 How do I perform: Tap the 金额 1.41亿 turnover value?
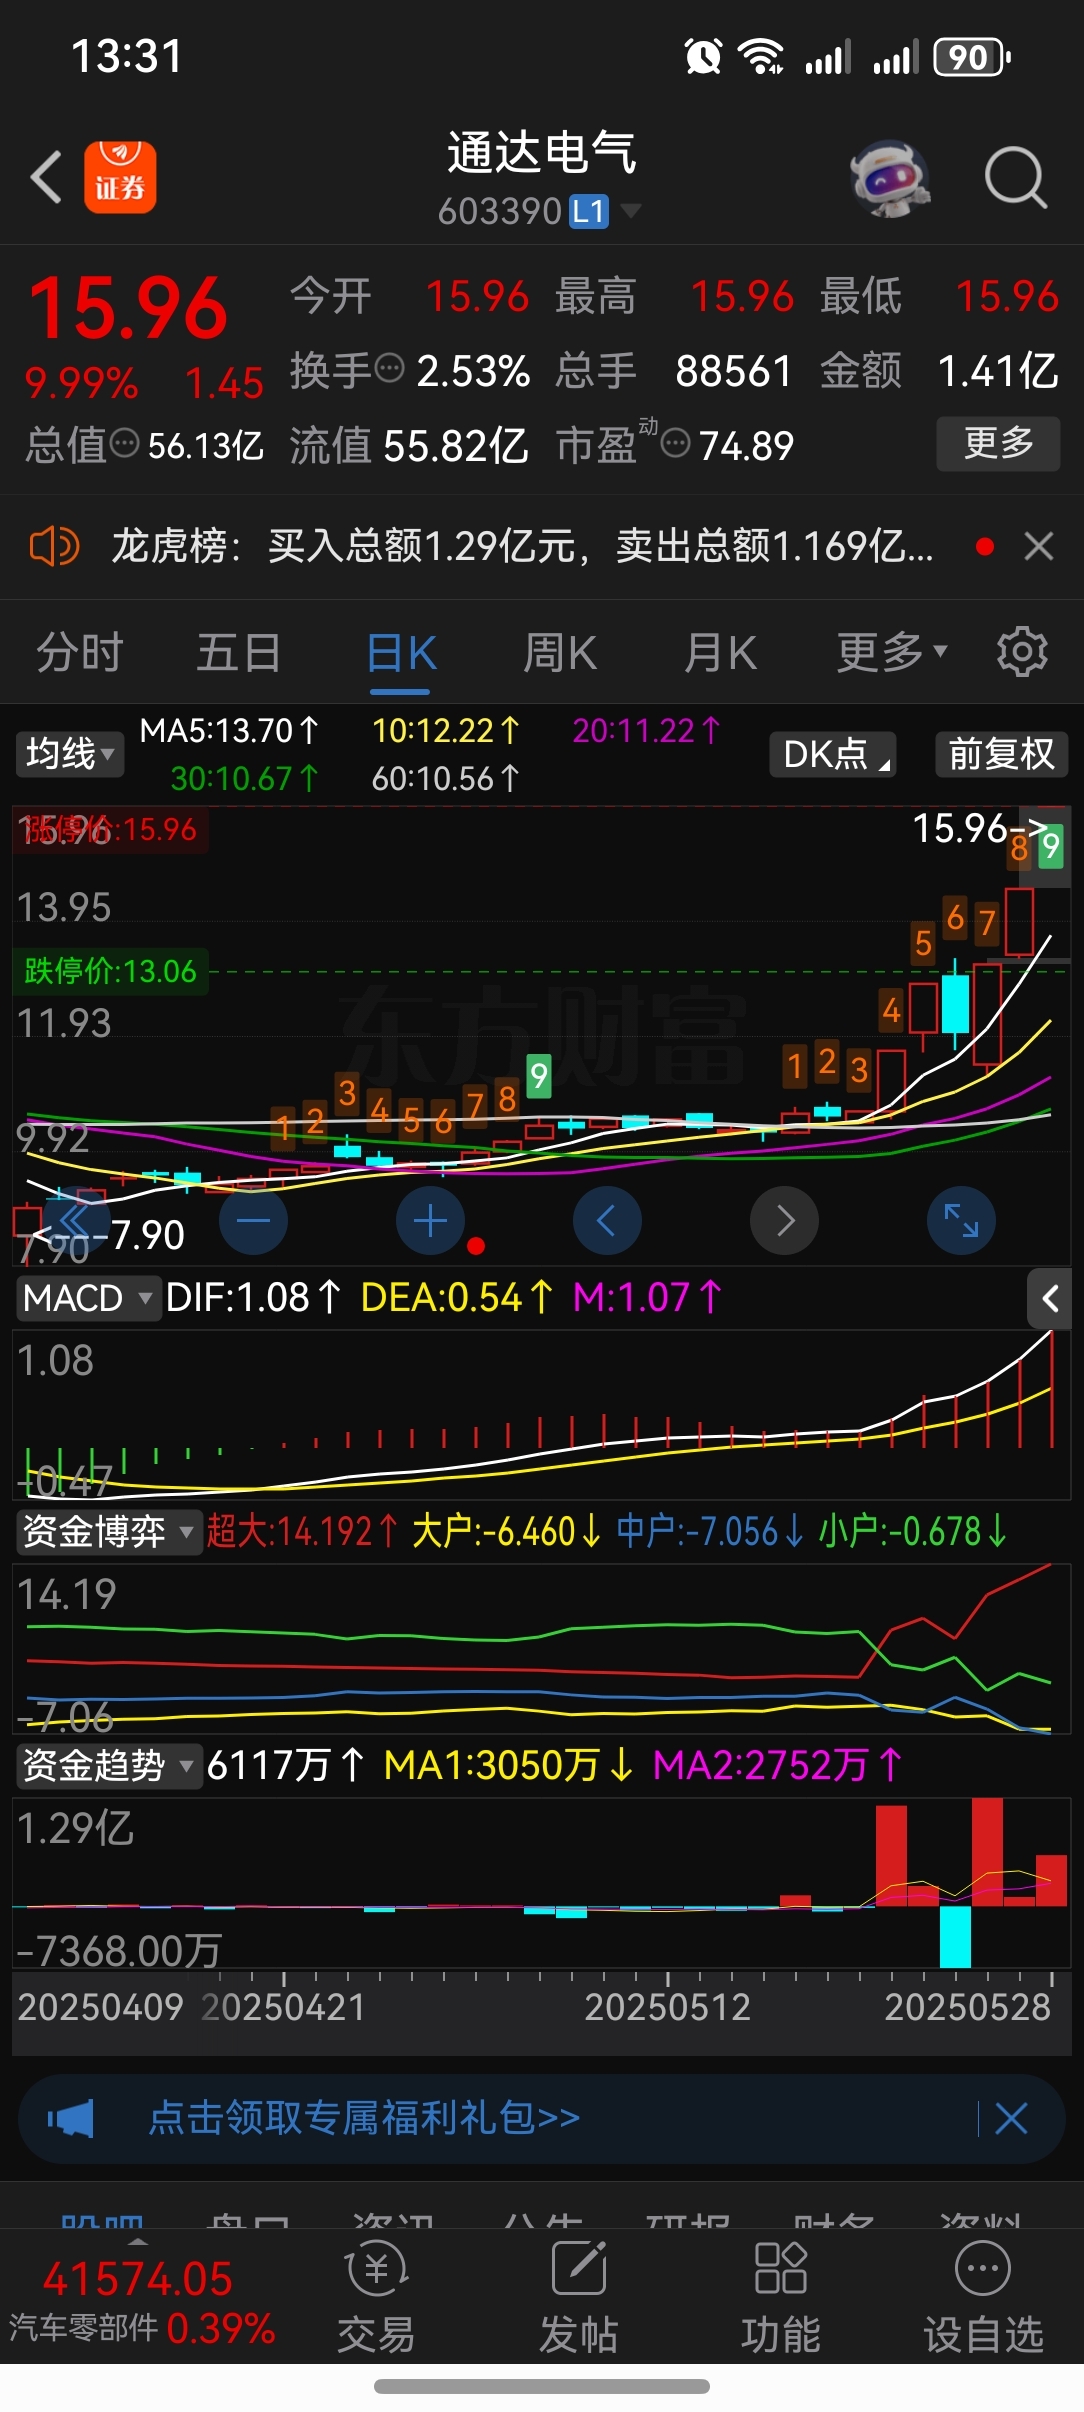click(x=939, y=371)
